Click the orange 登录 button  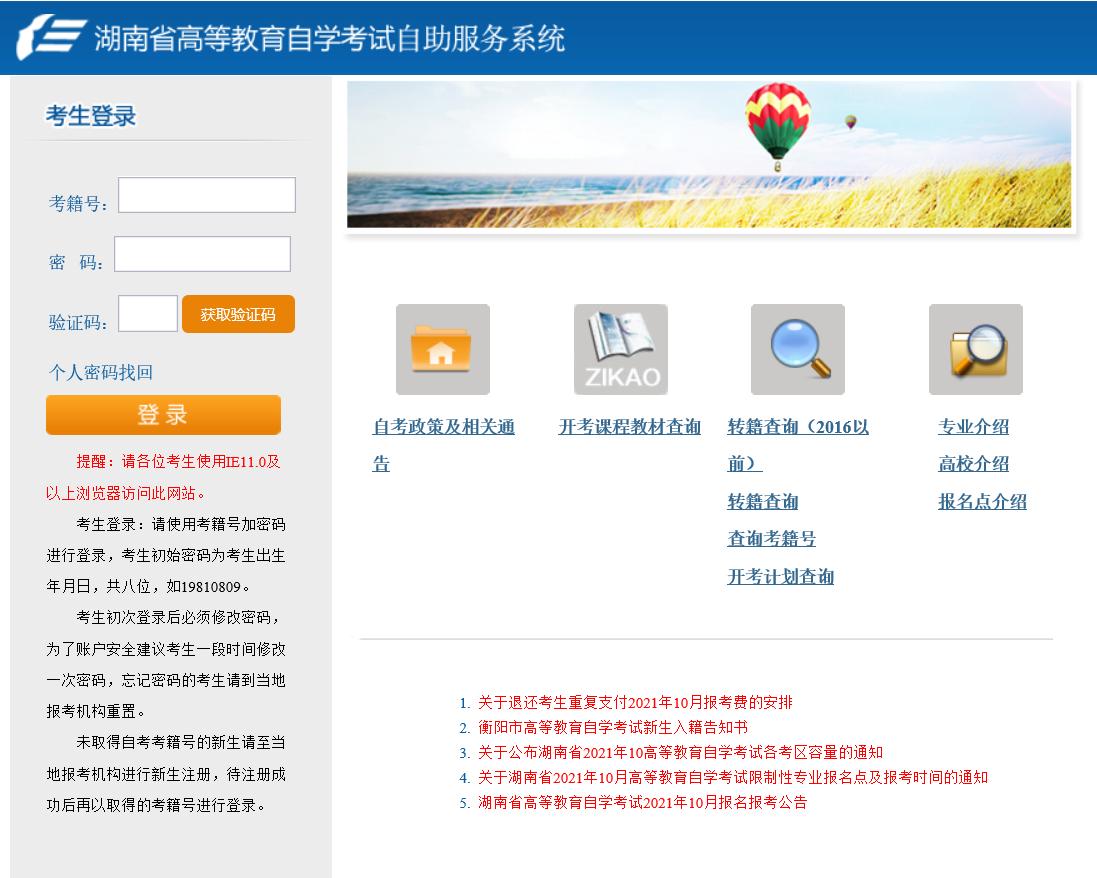pos(162,415)
